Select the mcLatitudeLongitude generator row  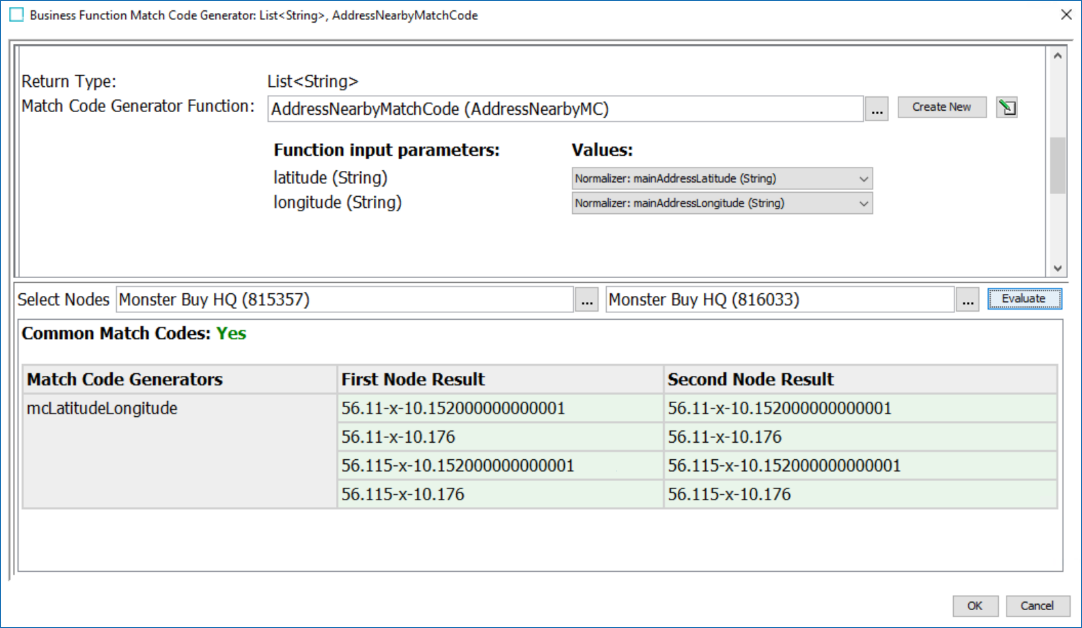tap(102, 408)
